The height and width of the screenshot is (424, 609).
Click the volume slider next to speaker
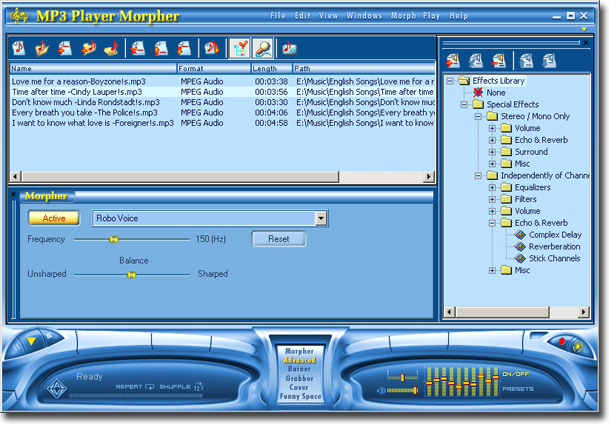click(x=402, y=390)
